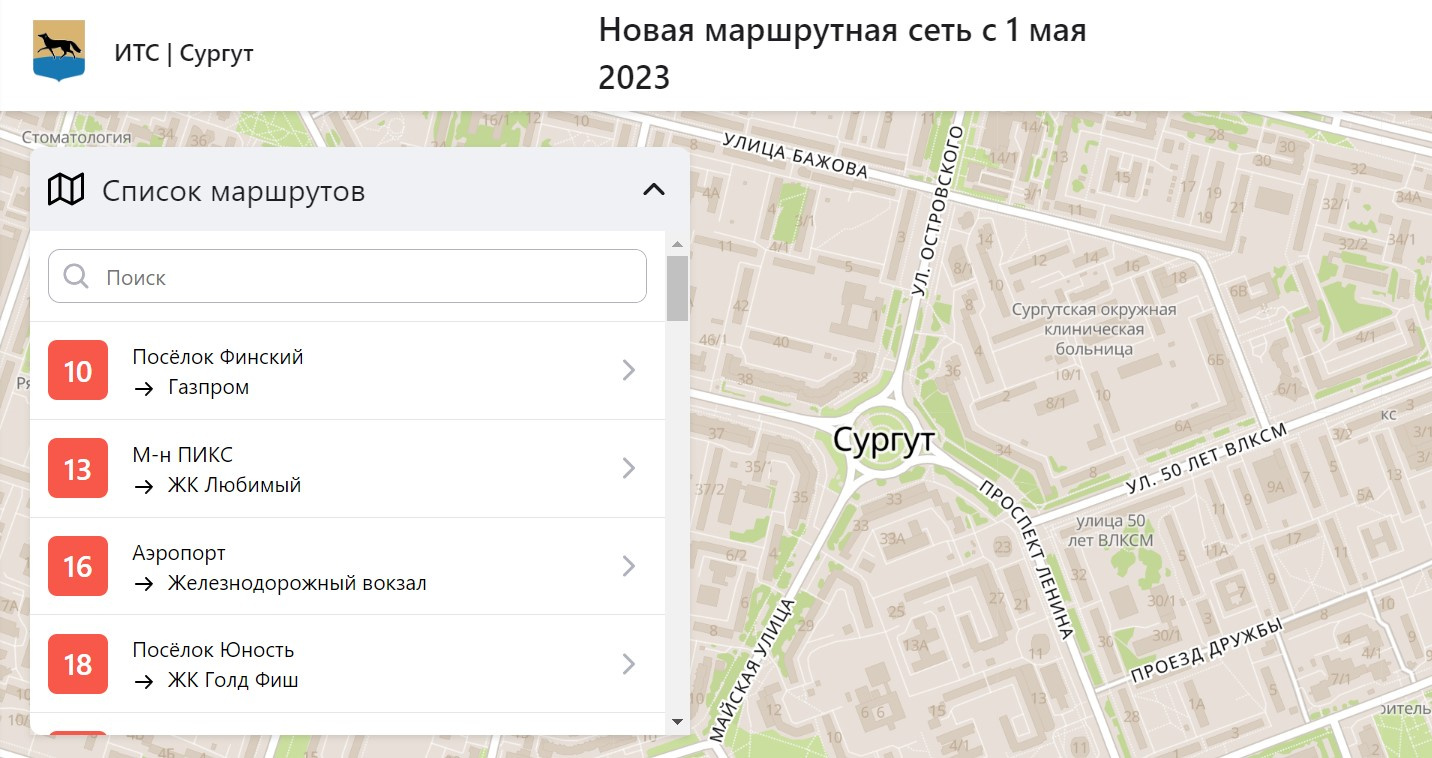
Task: Open route Посёлок Финский
Action: [x=218, y=357]
